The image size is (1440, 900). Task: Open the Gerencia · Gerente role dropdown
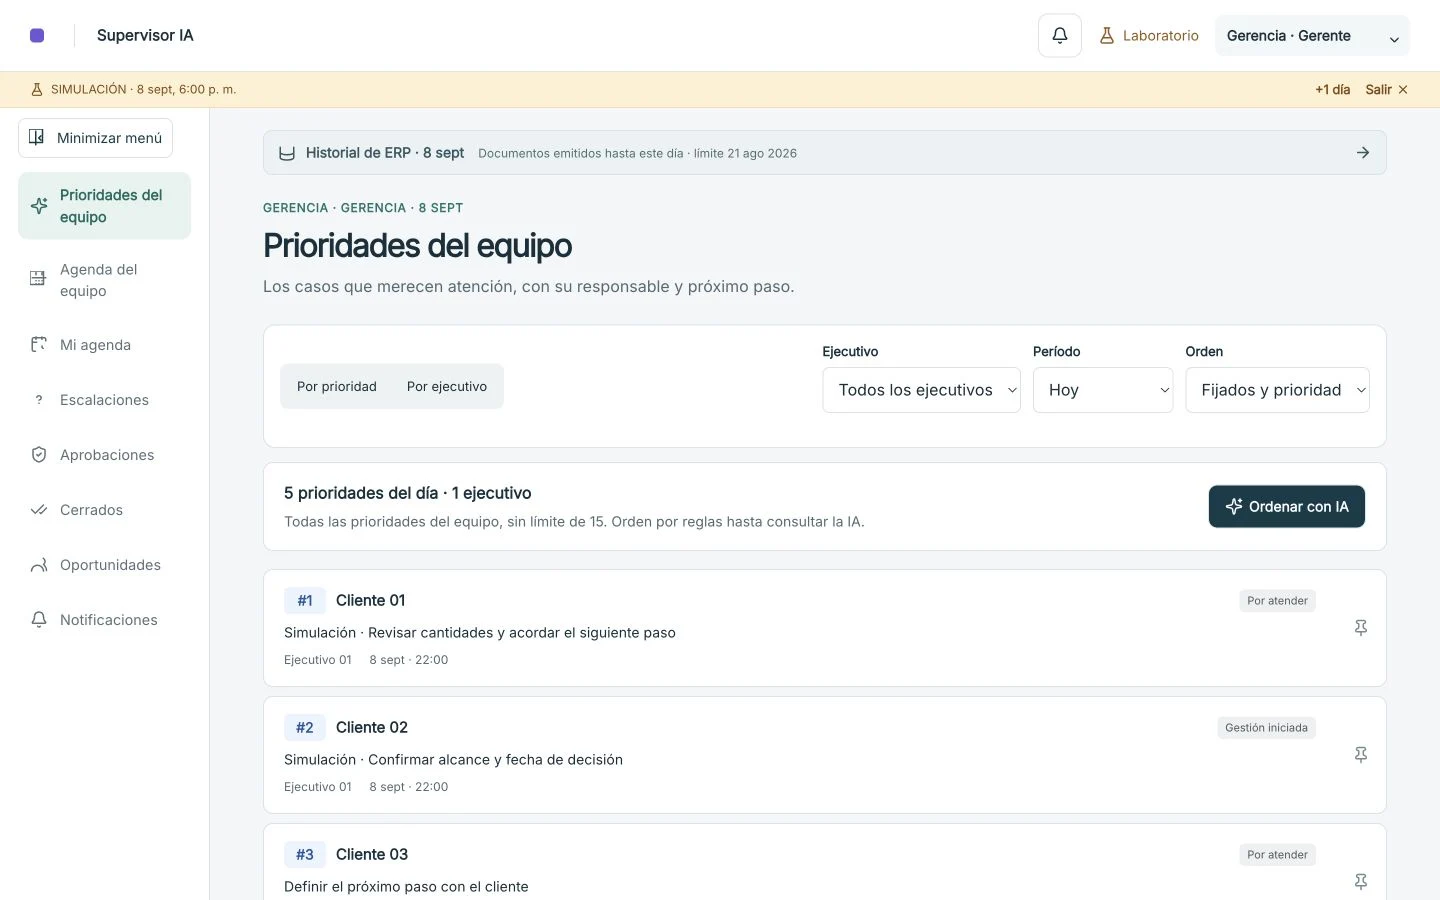[1312, 36]
